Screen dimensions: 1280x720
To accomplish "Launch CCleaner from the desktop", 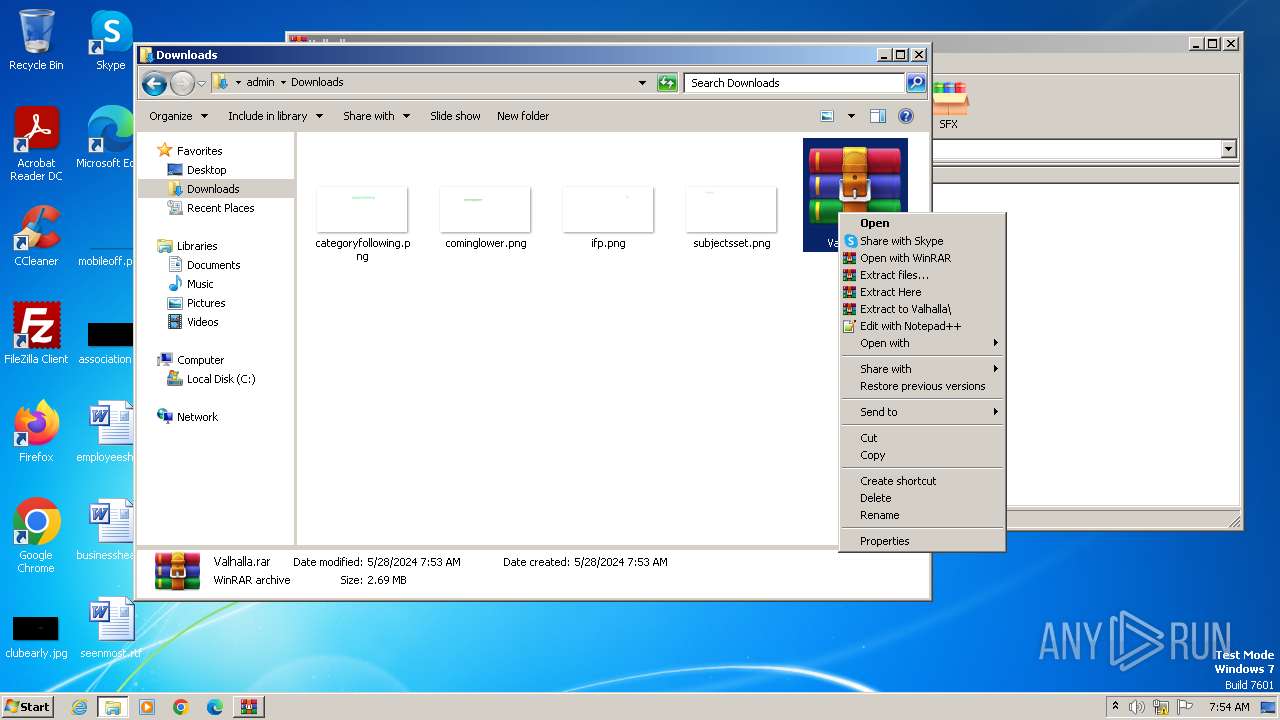I will [36, 236].
